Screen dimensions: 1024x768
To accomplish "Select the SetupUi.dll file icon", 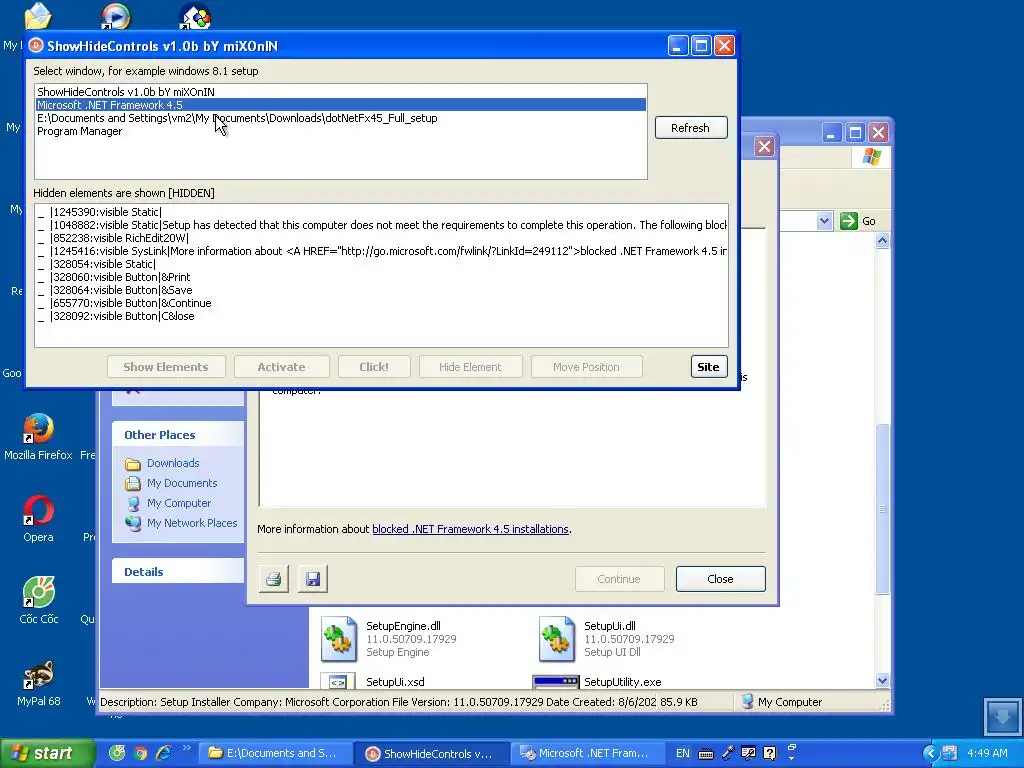I will [x=557, y=639].
